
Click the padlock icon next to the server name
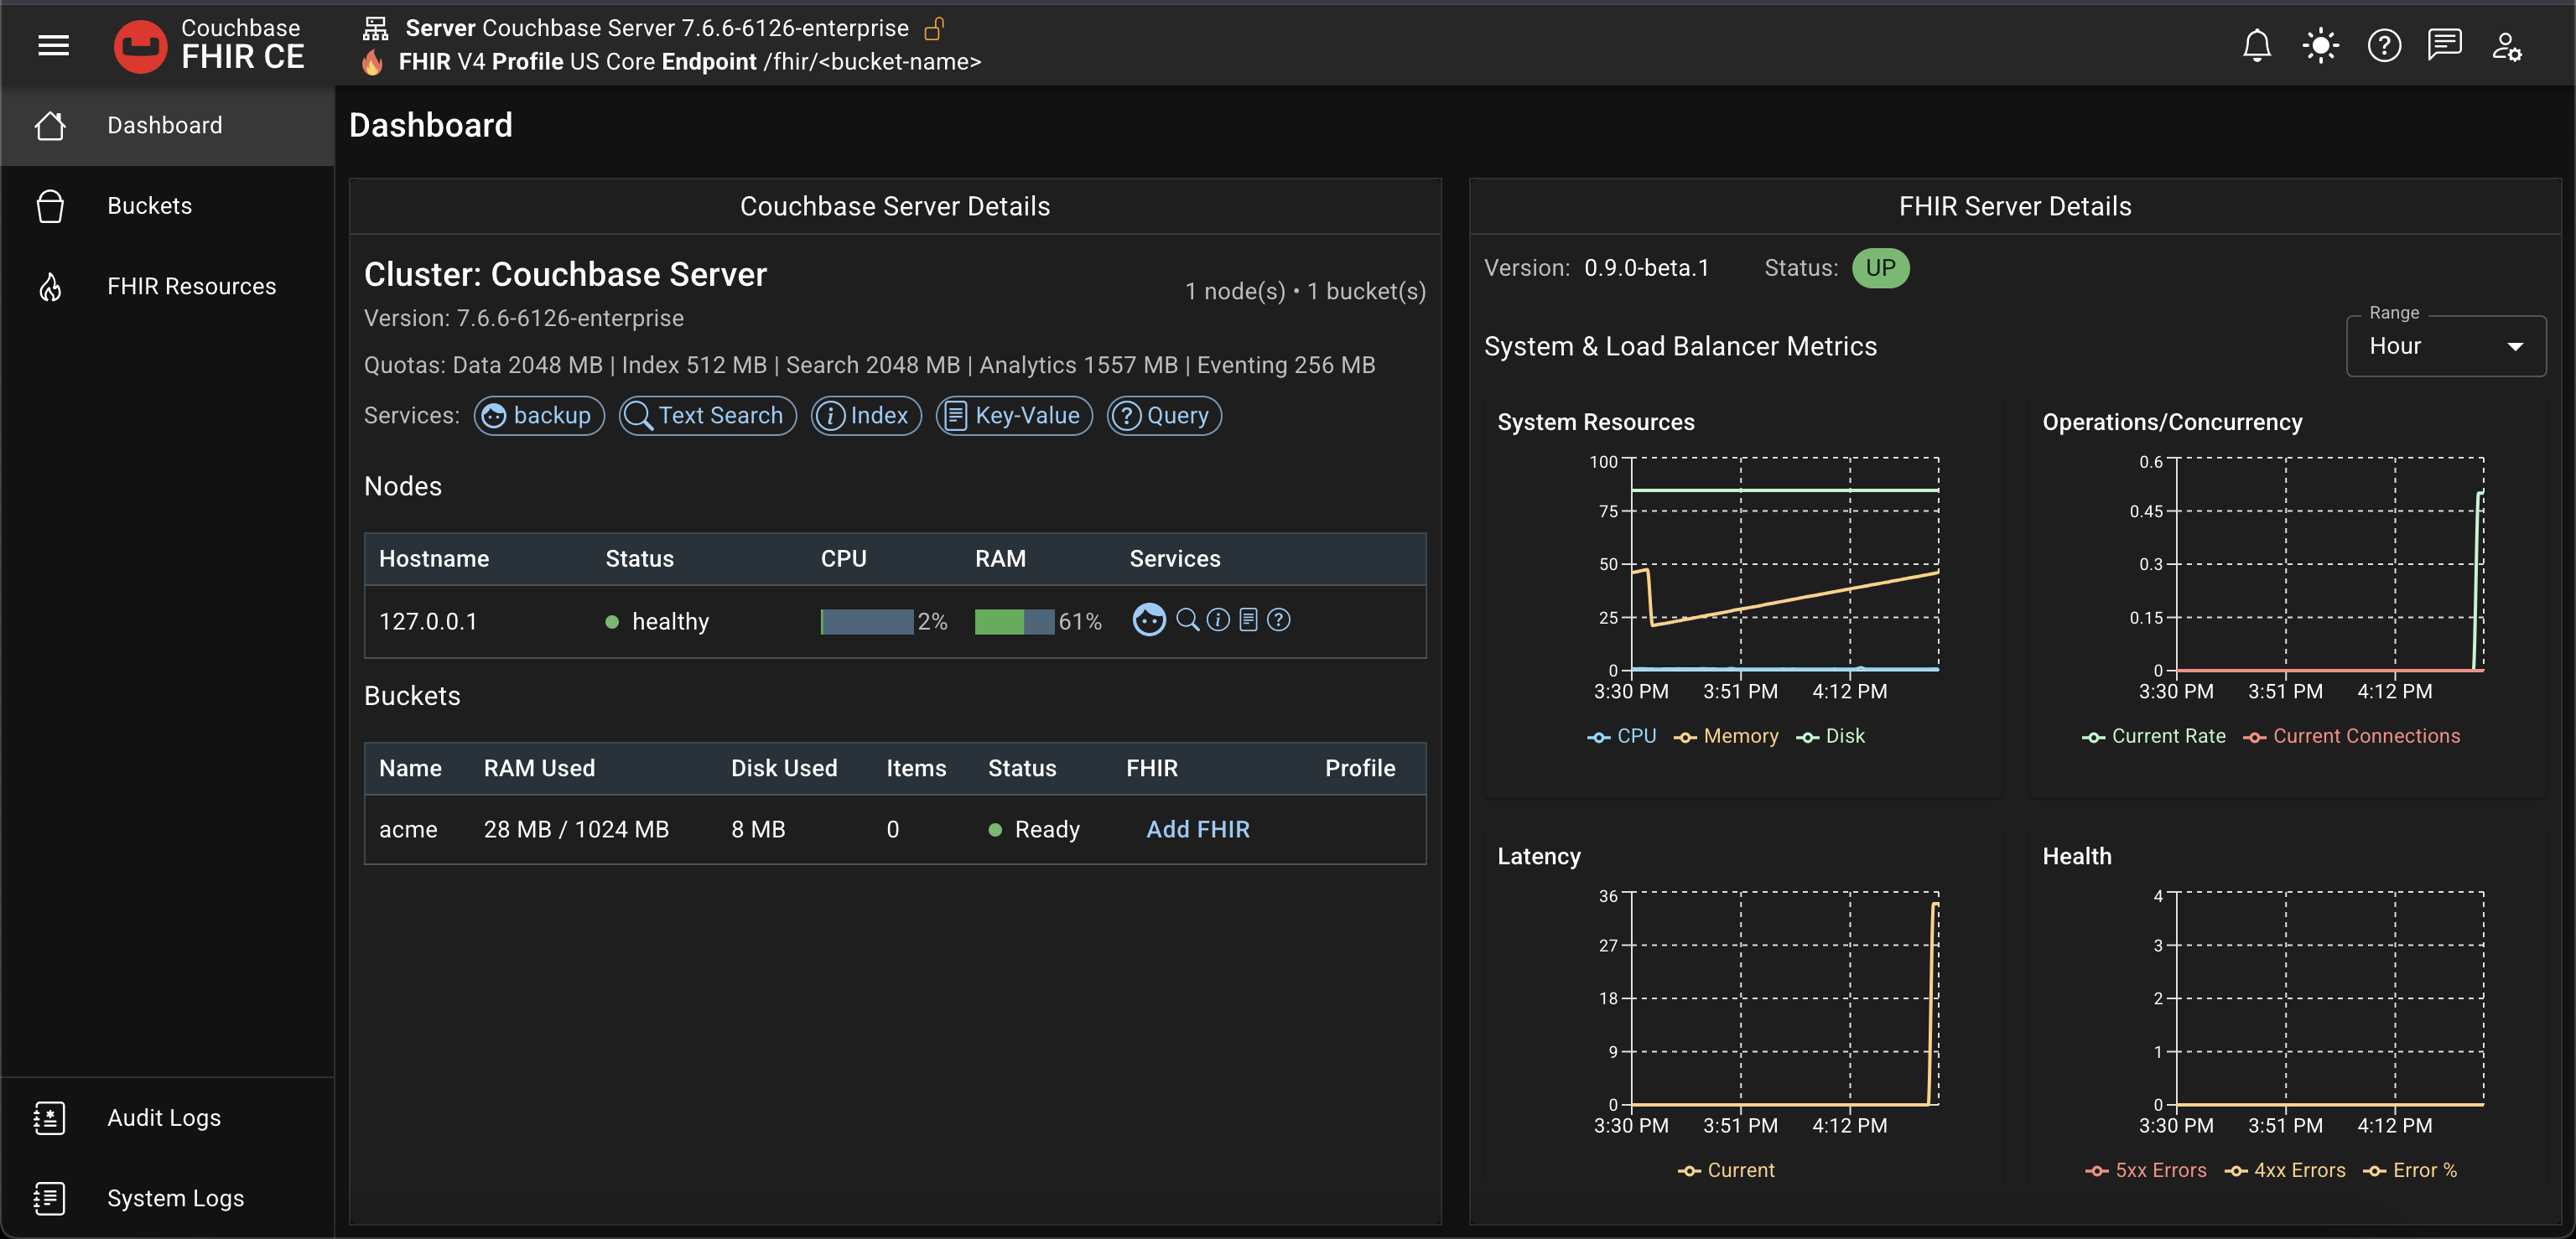coord(936,28)
